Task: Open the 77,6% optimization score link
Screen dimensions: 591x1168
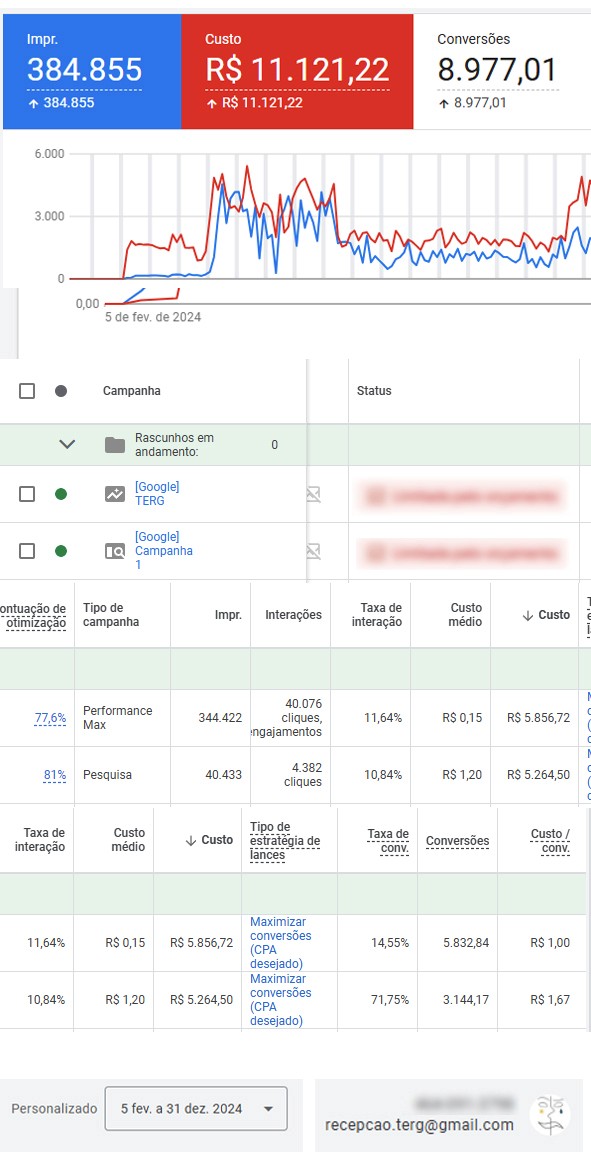Action: (51, 719)
